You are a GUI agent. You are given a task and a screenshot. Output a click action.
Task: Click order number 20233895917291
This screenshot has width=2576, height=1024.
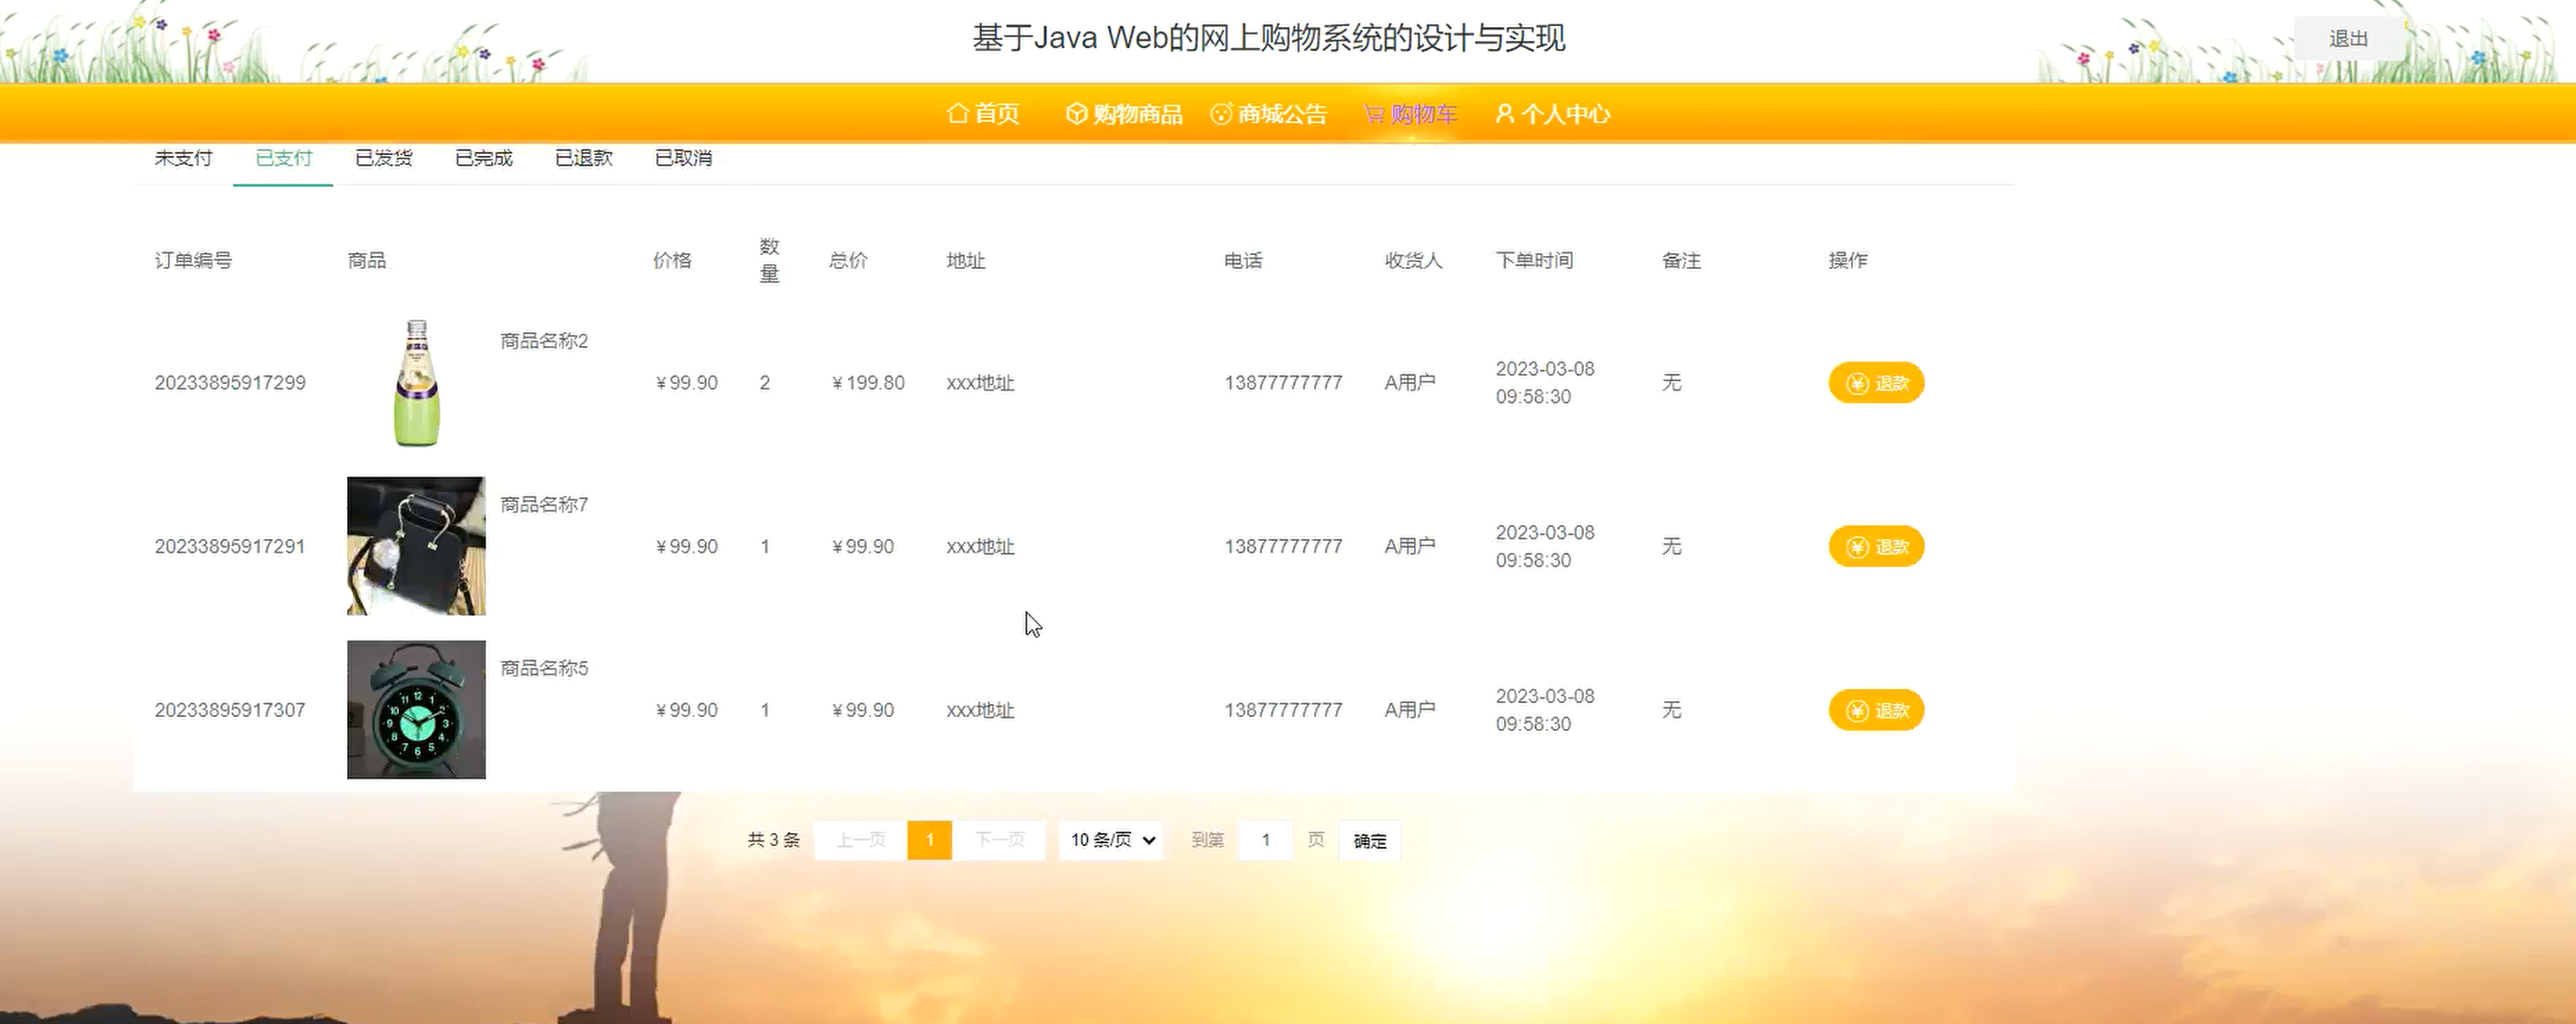click(230, 547)
